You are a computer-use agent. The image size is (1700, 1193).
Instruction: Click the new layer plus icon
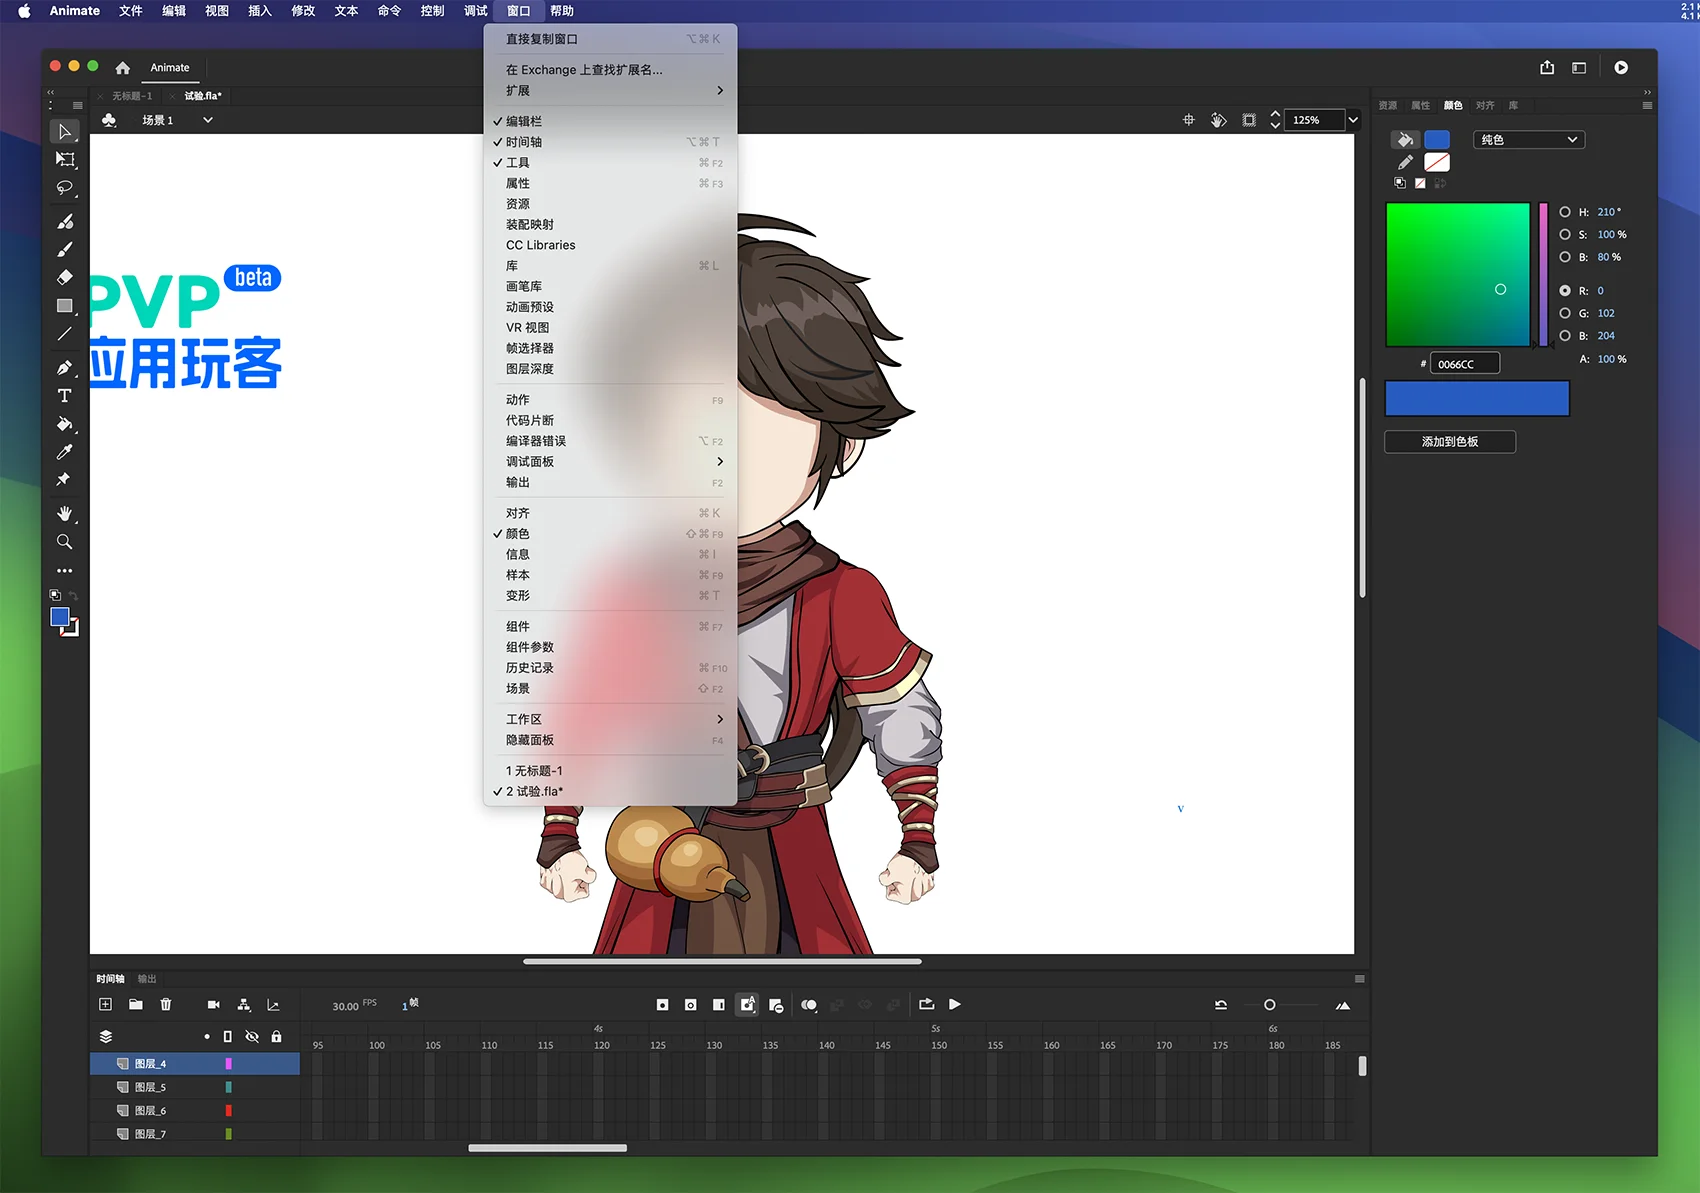coord(106,1004)
